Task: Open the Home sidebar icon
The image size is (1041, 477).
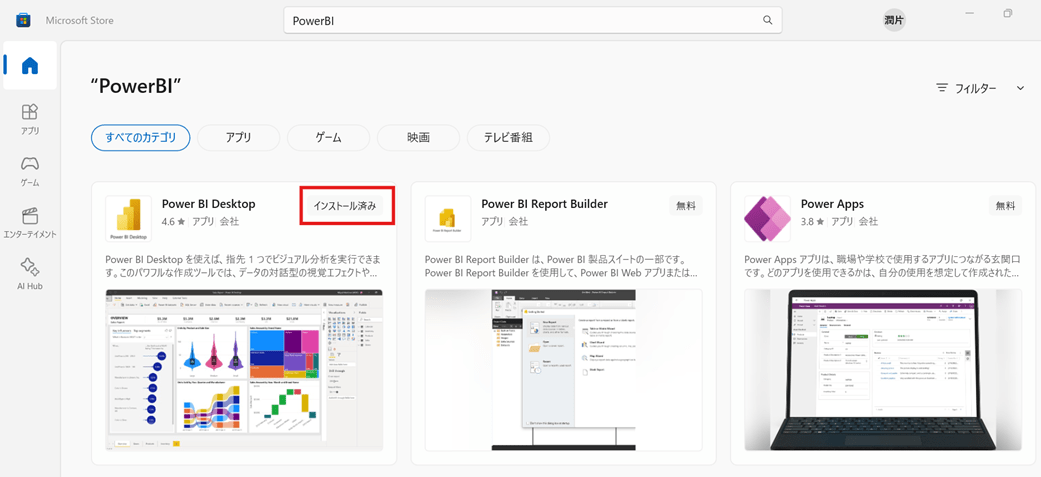Action: (30, 65)
